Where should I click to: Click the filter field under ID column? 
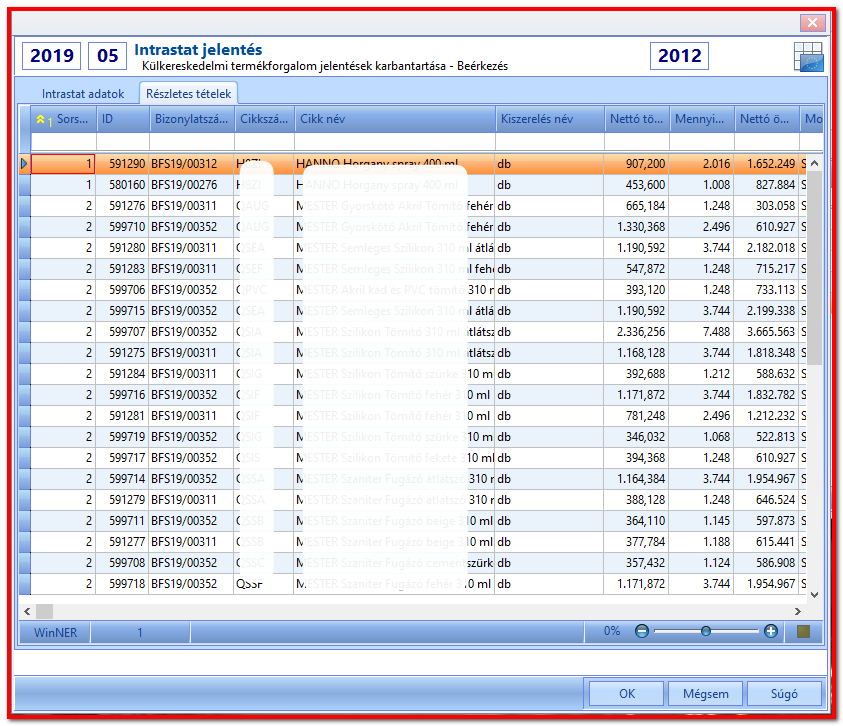point(123,142)
